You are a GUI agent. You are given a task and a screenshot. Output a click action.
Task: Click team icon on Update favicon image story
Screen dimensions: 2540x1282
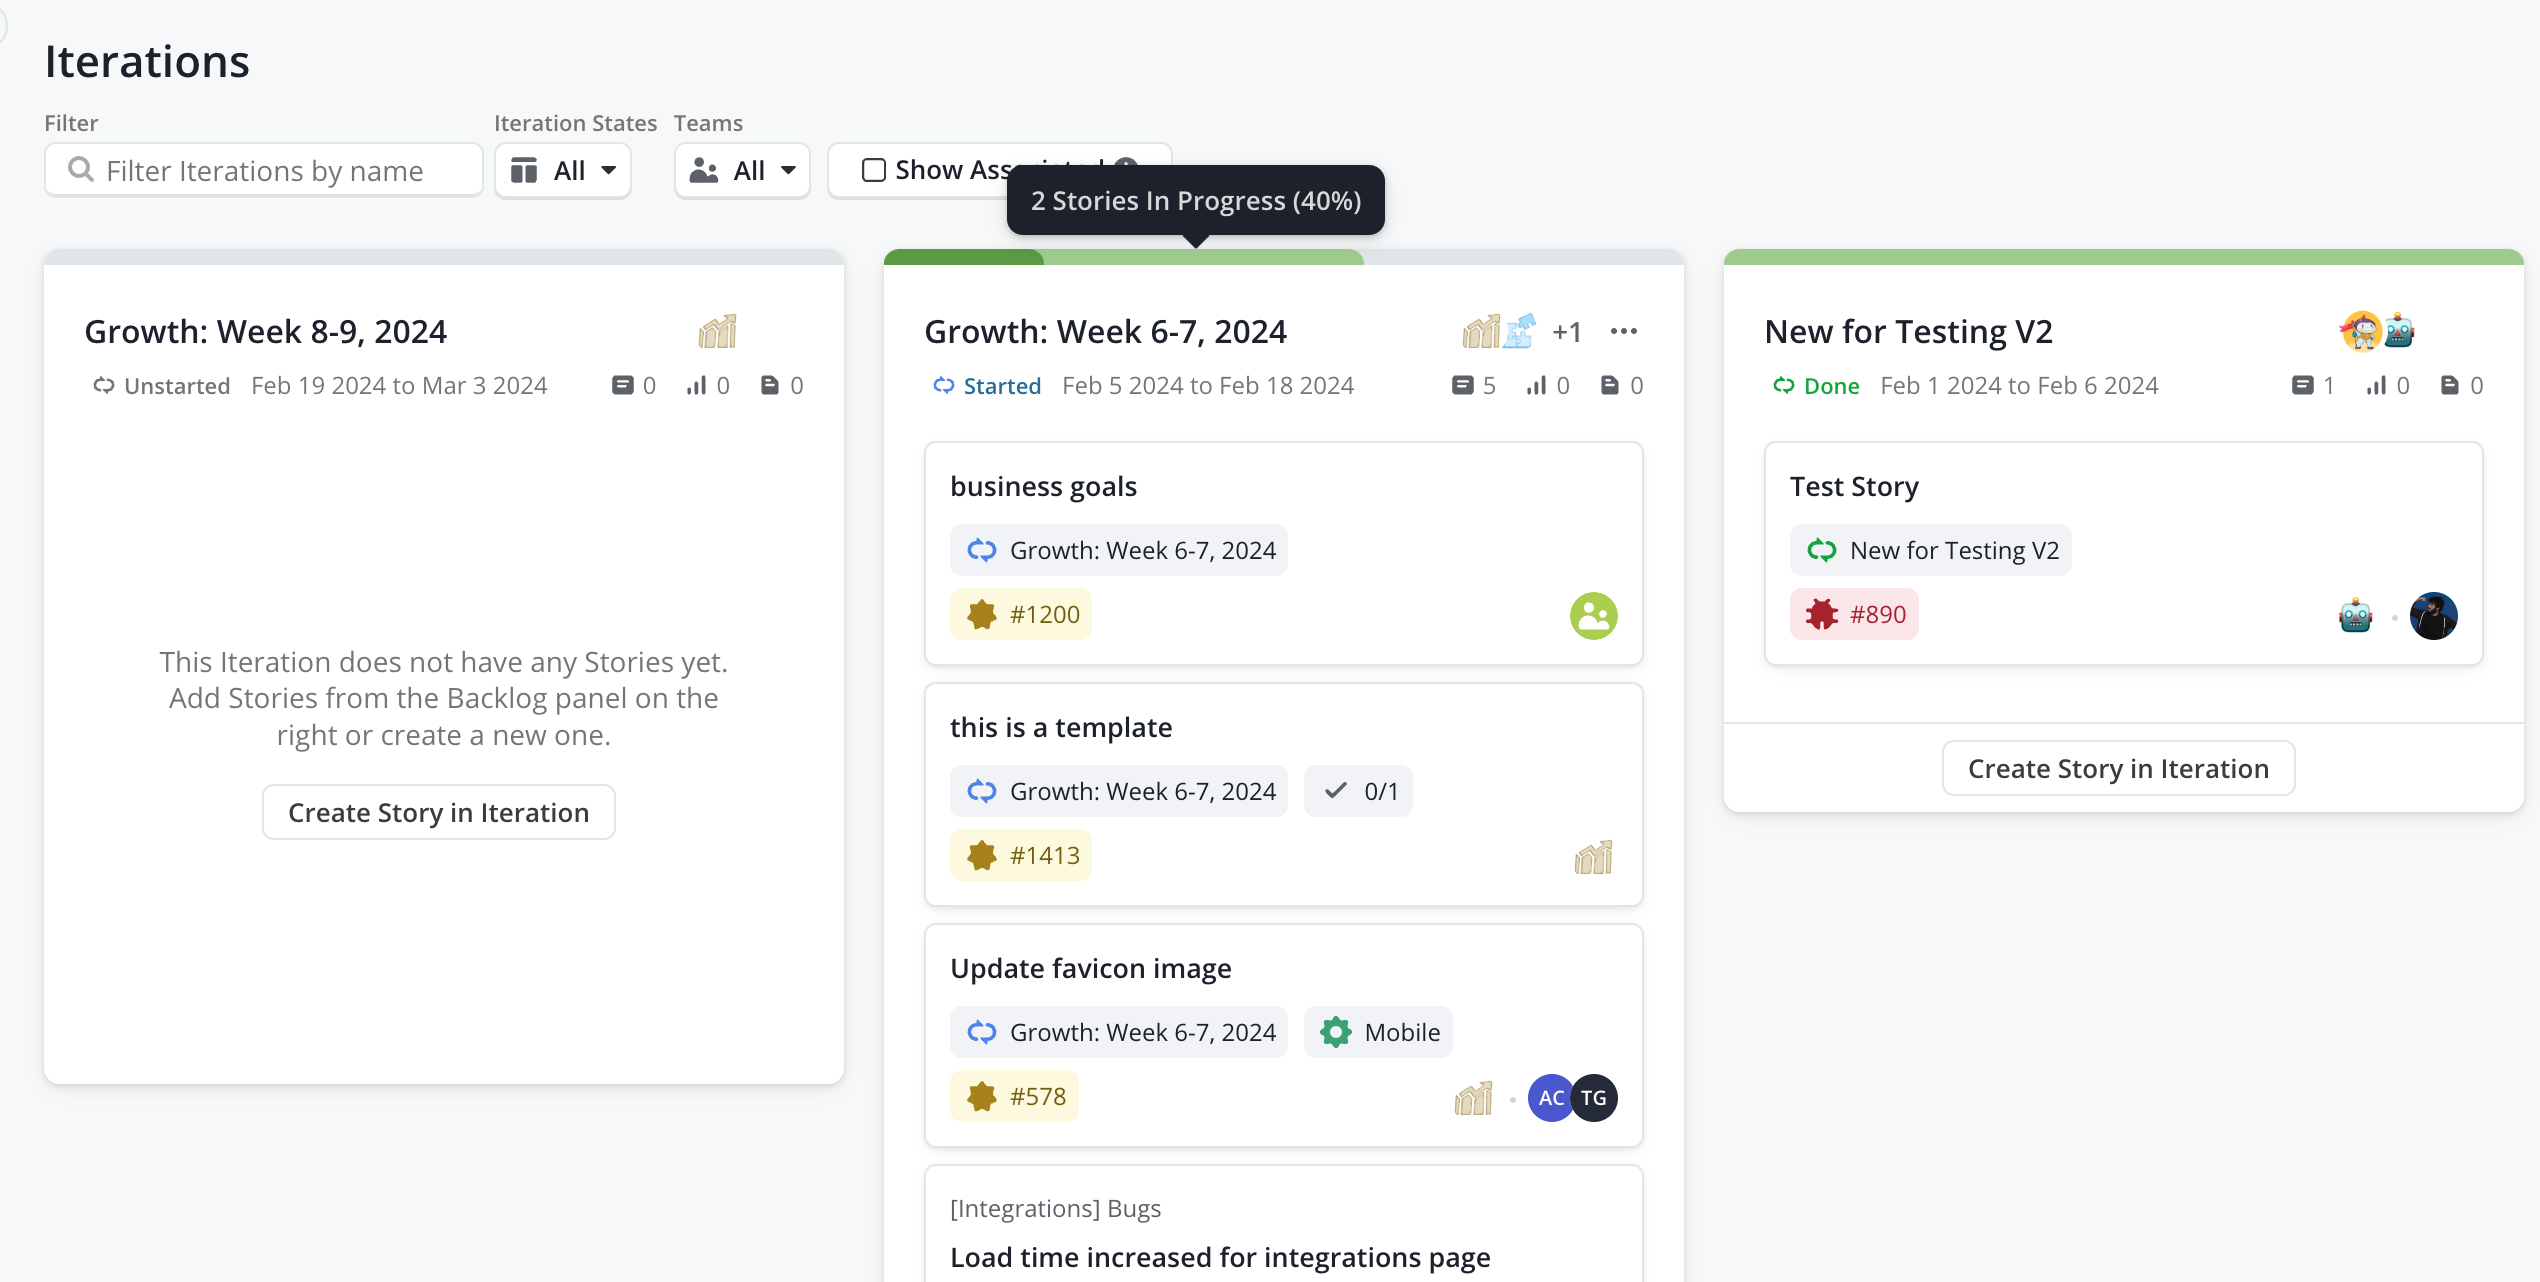[1474, 1097]
